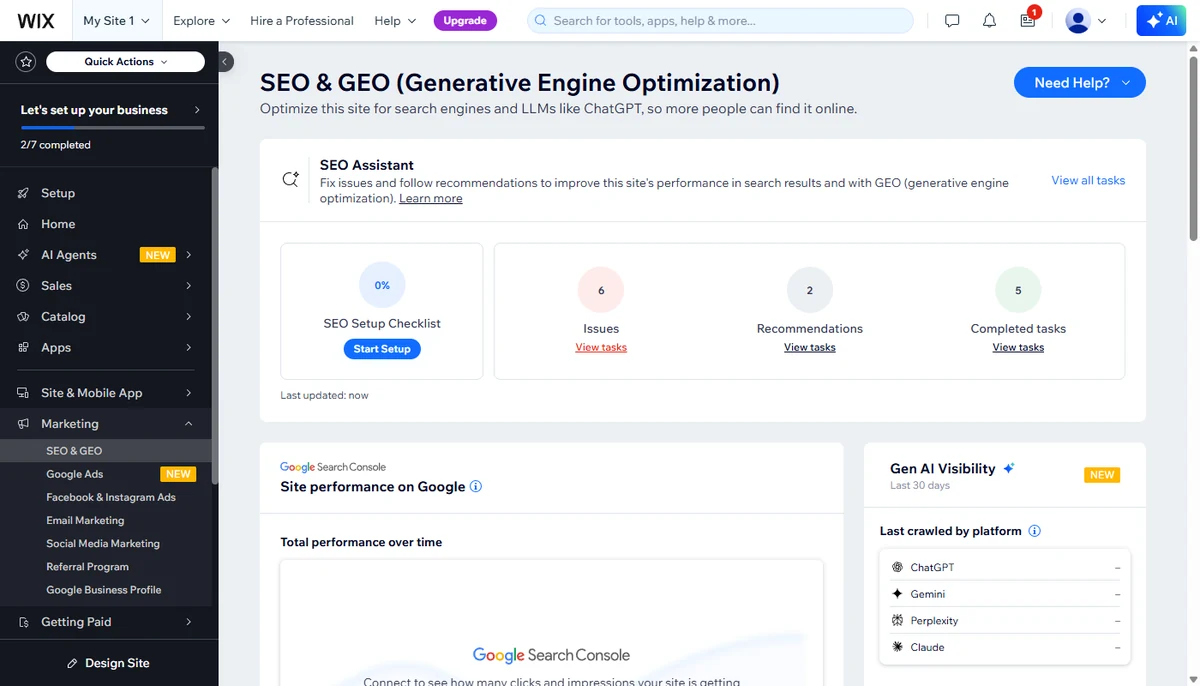Click the Design Site pencil icon
Image resolution: width=1200 pixels, height=686 pixels.
click(x=72, y=663)
